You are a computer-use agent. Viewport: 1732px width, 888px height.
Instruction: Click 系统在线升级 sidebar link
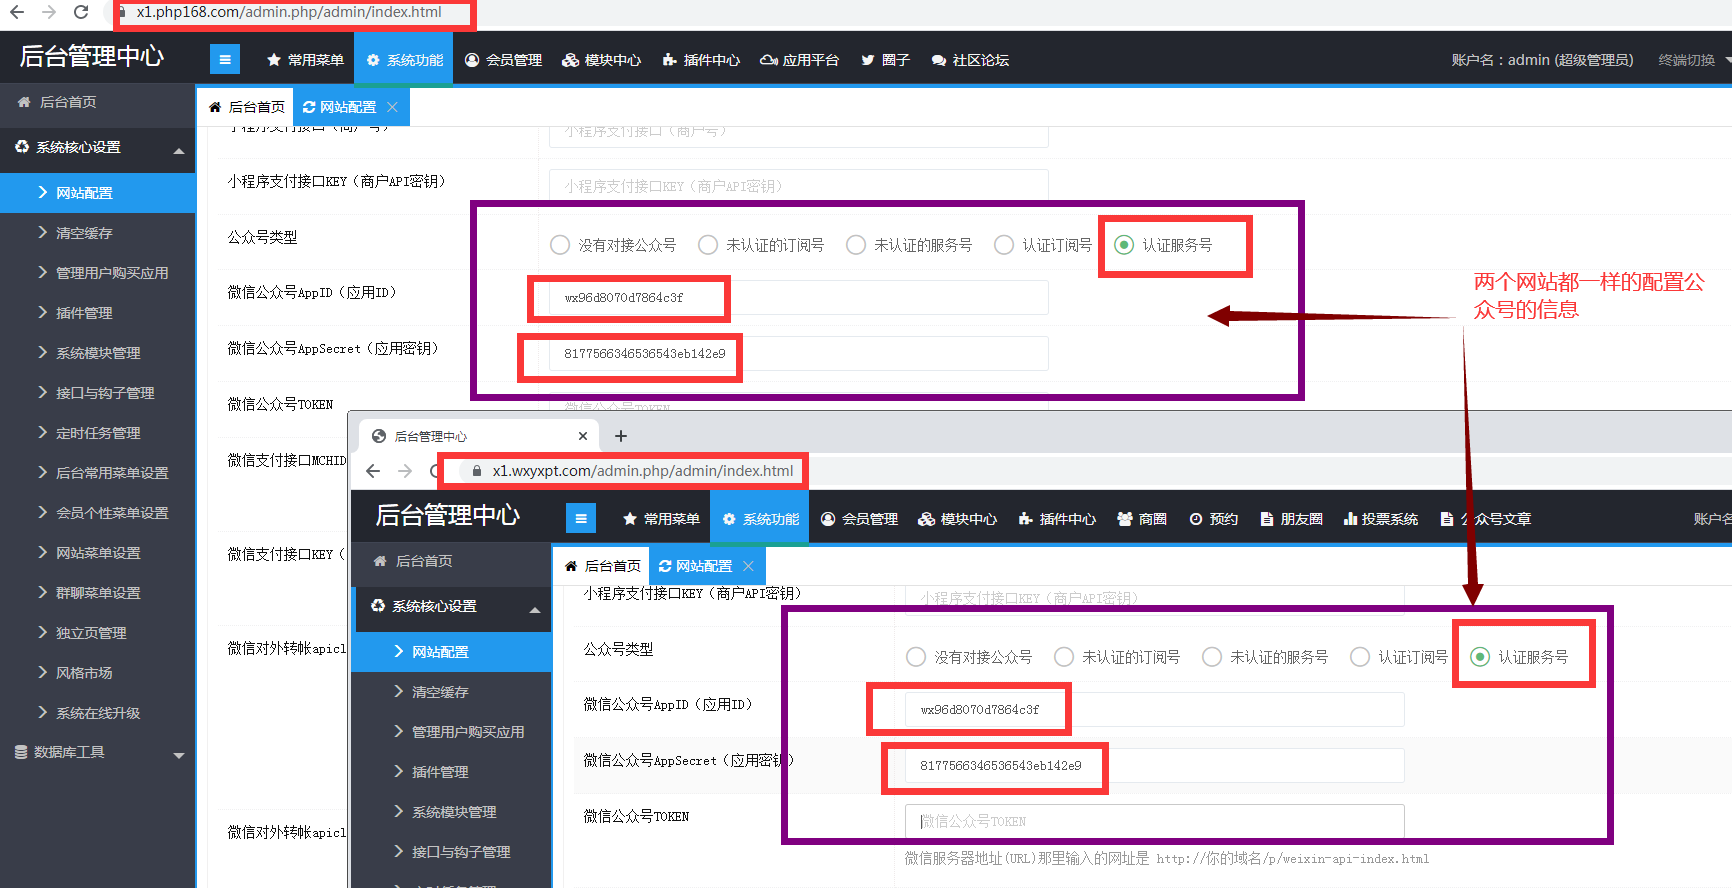[x=98, y=713]
